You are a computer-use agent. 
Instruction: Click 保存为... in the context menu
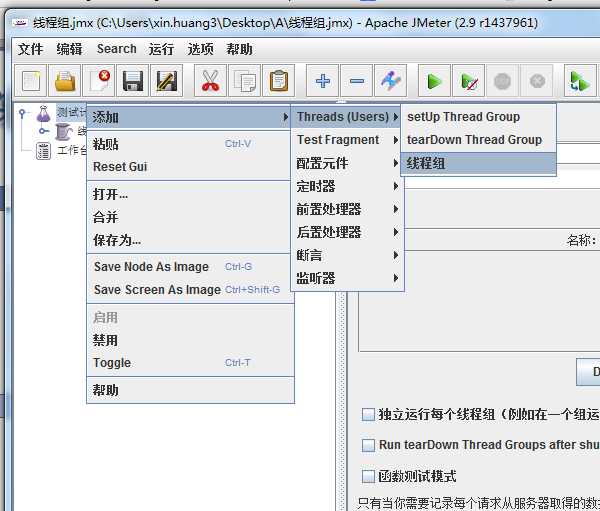click(x=189, y=240)
